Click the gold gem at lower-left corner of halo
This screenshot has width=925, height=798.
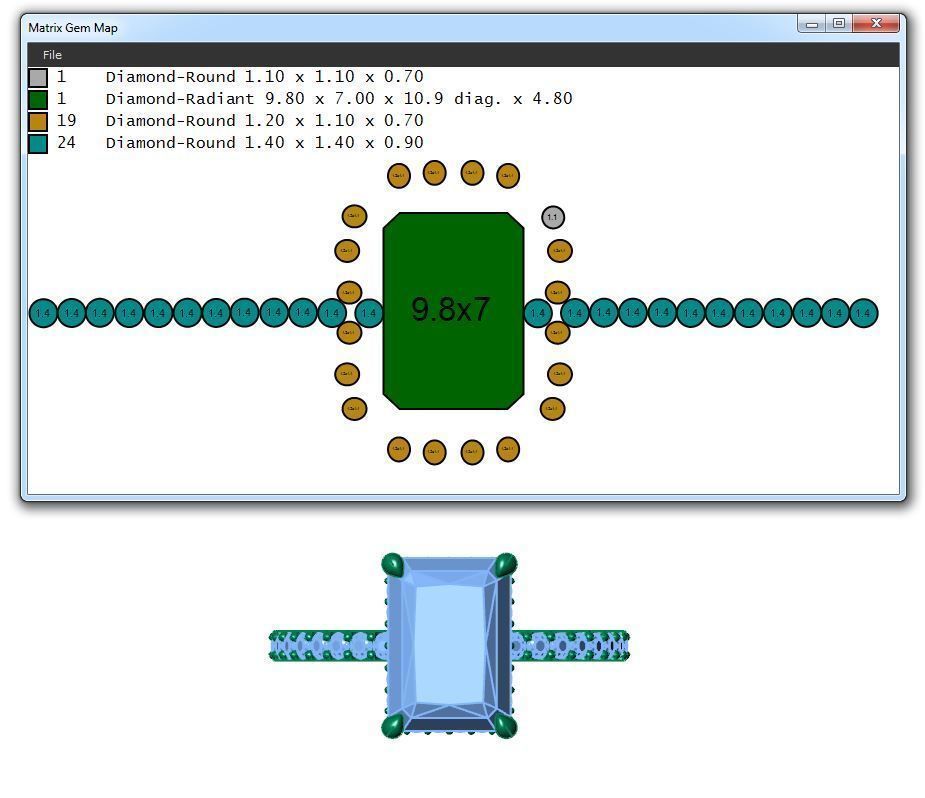pos(355,409)
